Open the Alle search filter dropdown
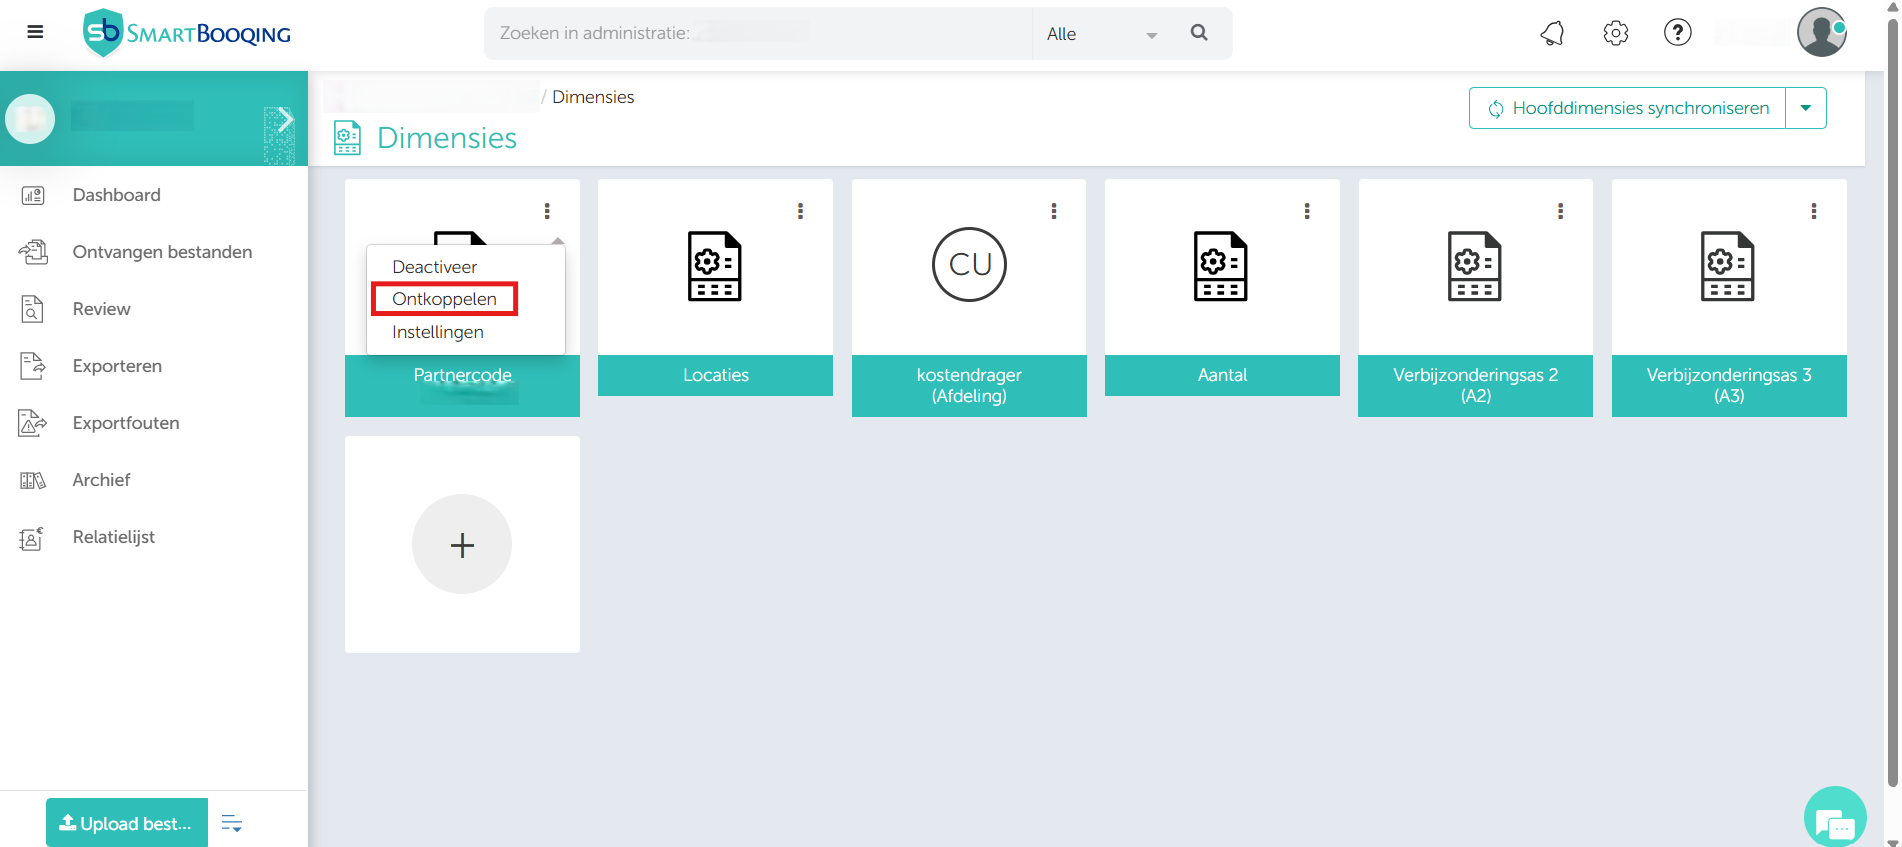This screenshot has width=1902, height=847. (x=1100, y=34)
